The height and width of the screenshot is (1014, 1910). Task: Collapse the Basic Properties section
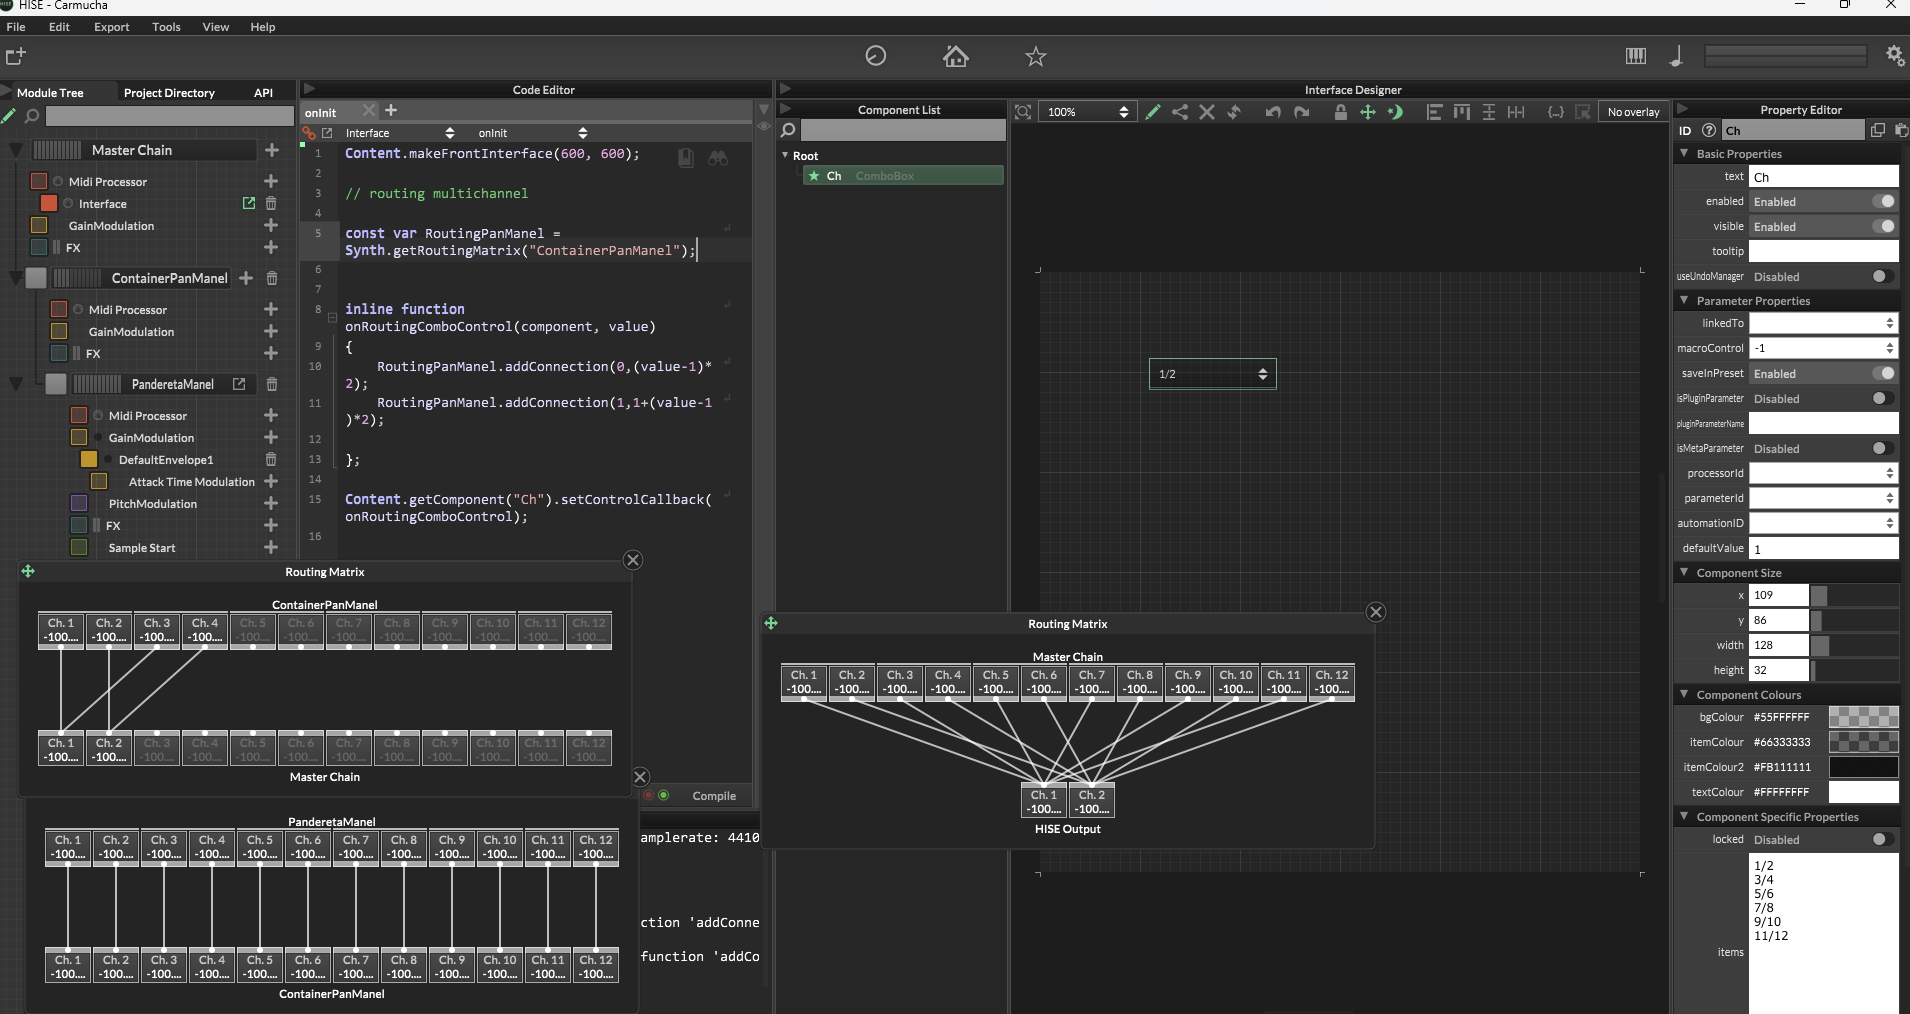1685,153
